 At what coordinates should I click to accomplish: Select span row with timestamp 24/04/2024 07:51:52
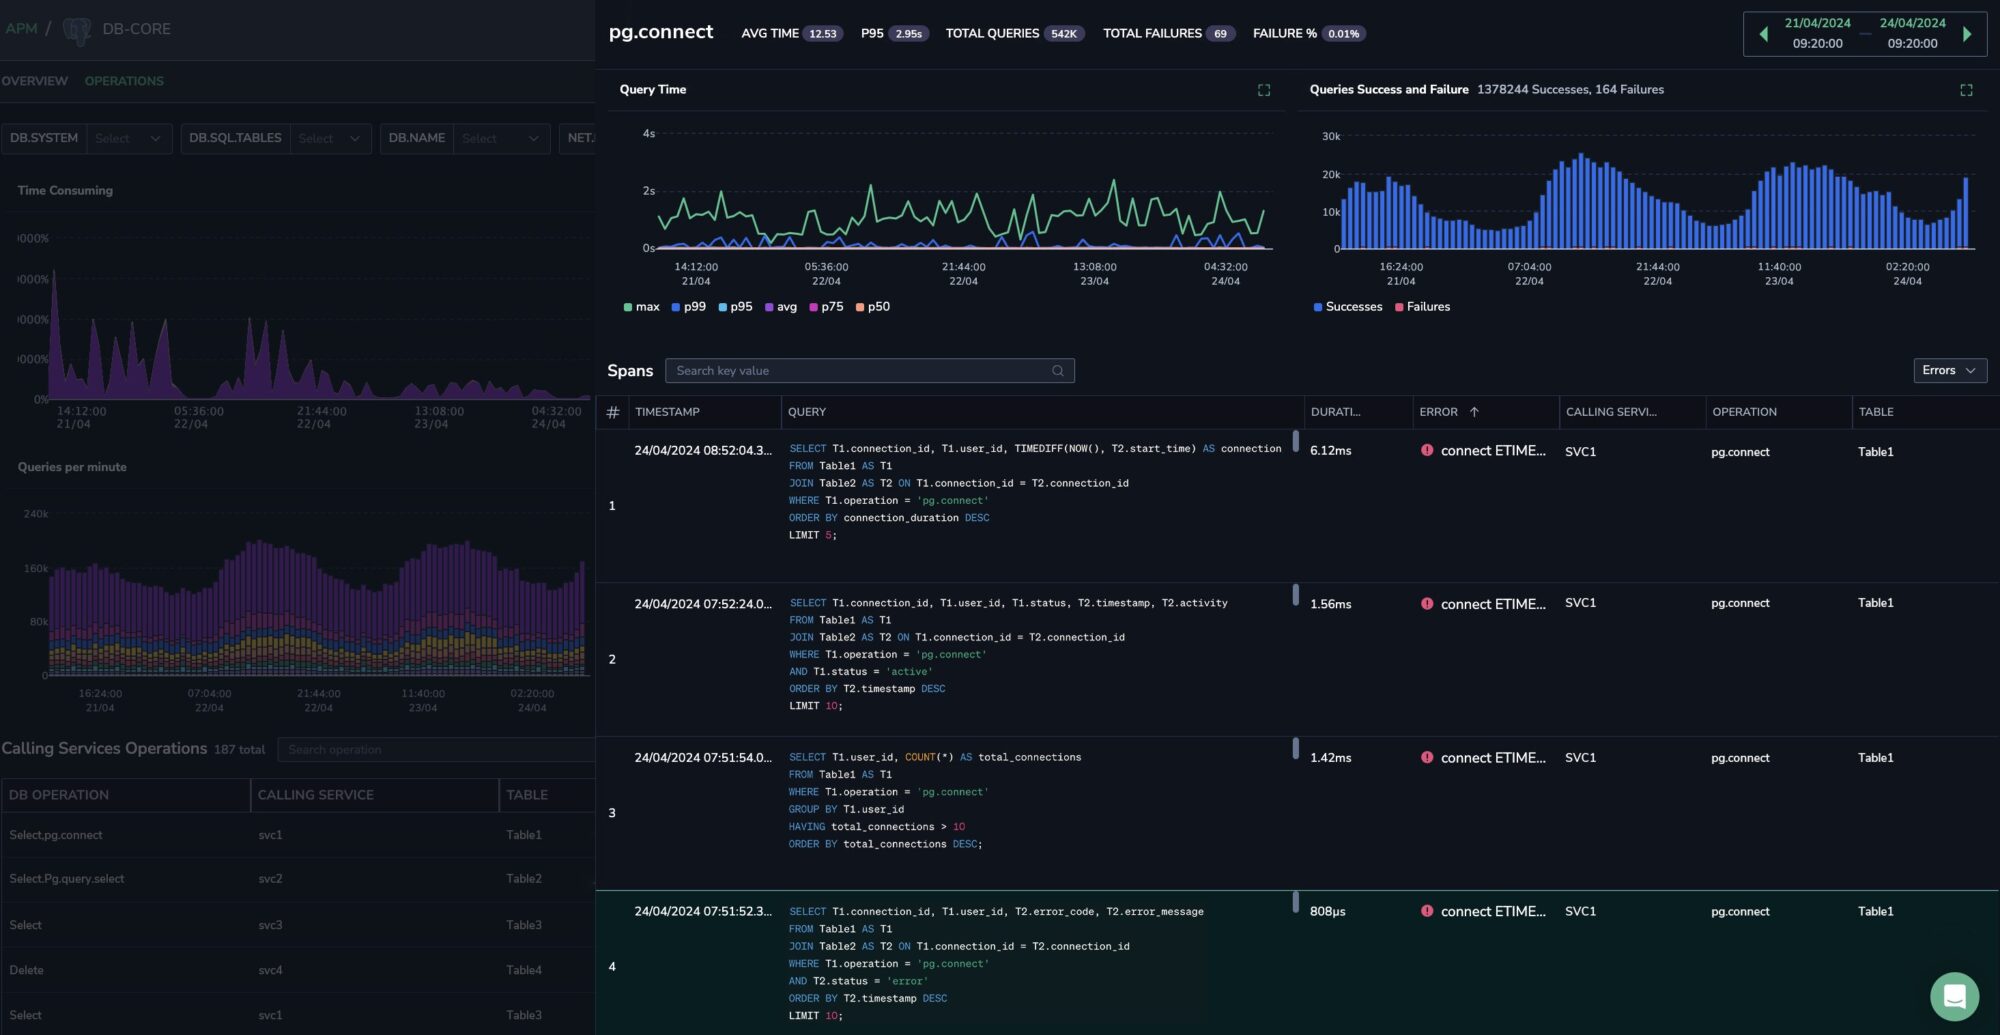pyautogui.click(x=1297, y=963)
